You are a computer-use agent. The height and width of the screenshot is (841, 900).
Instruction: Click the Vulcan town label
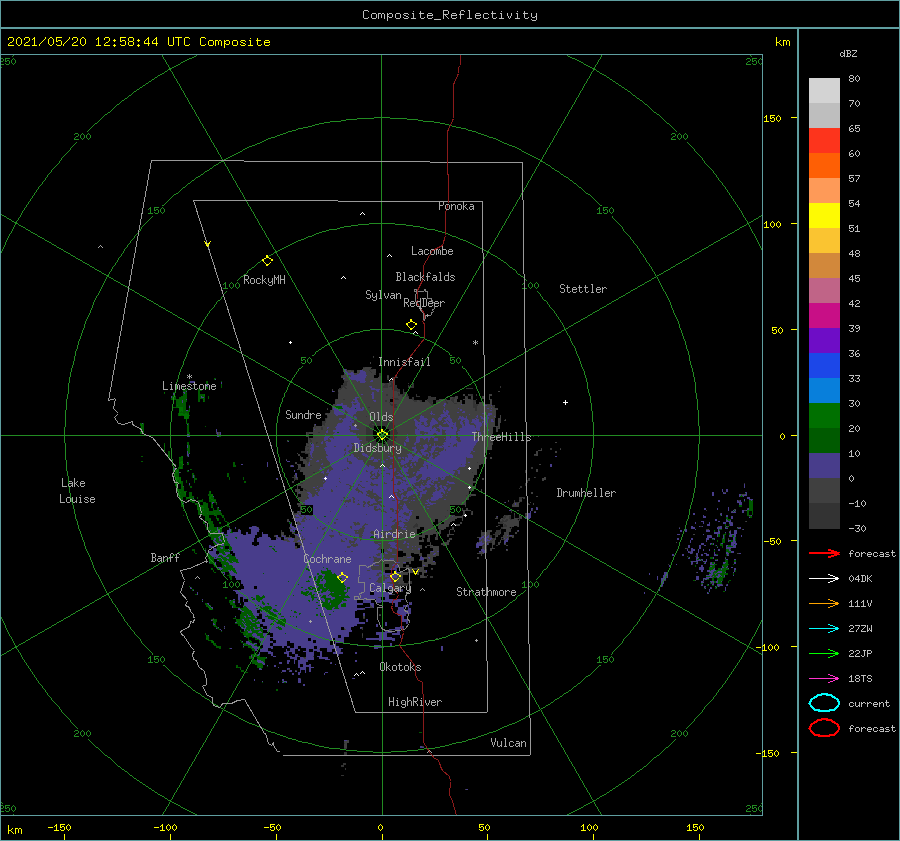[509, 743]
